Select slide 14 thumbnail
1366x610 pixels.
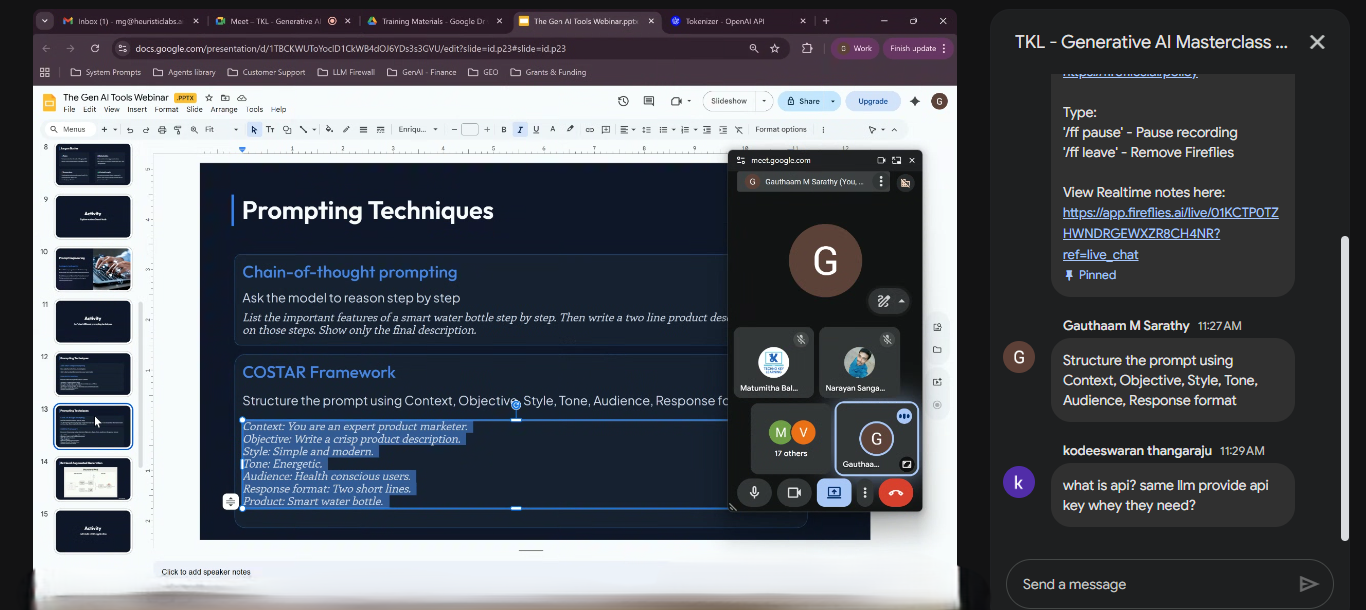point(93,480)
